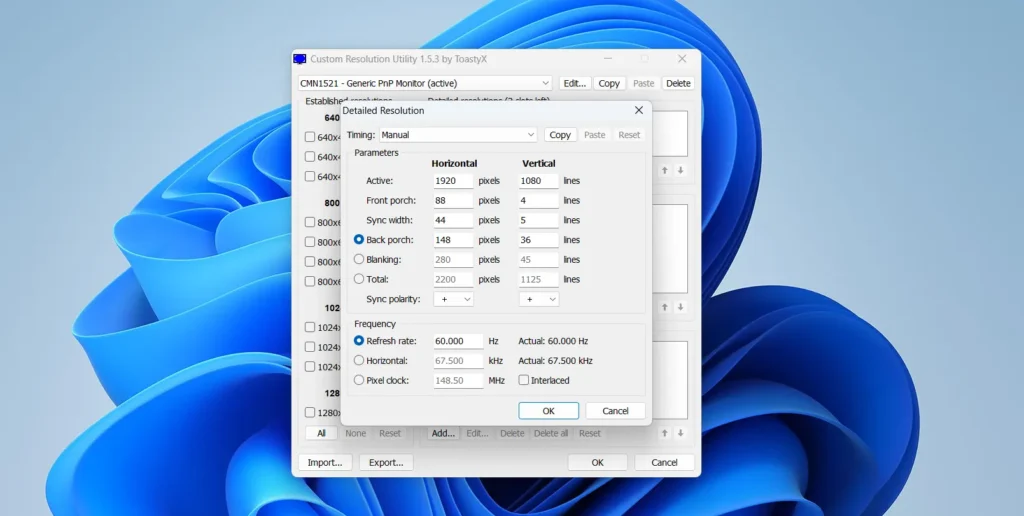Click horizontal Active field showing 1920

tap(453, 181)
